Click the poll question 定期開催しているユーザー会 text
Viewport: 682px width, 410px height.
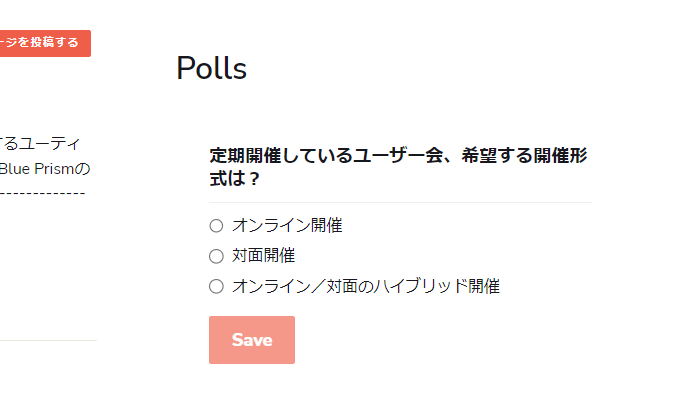tap(330, 156)
